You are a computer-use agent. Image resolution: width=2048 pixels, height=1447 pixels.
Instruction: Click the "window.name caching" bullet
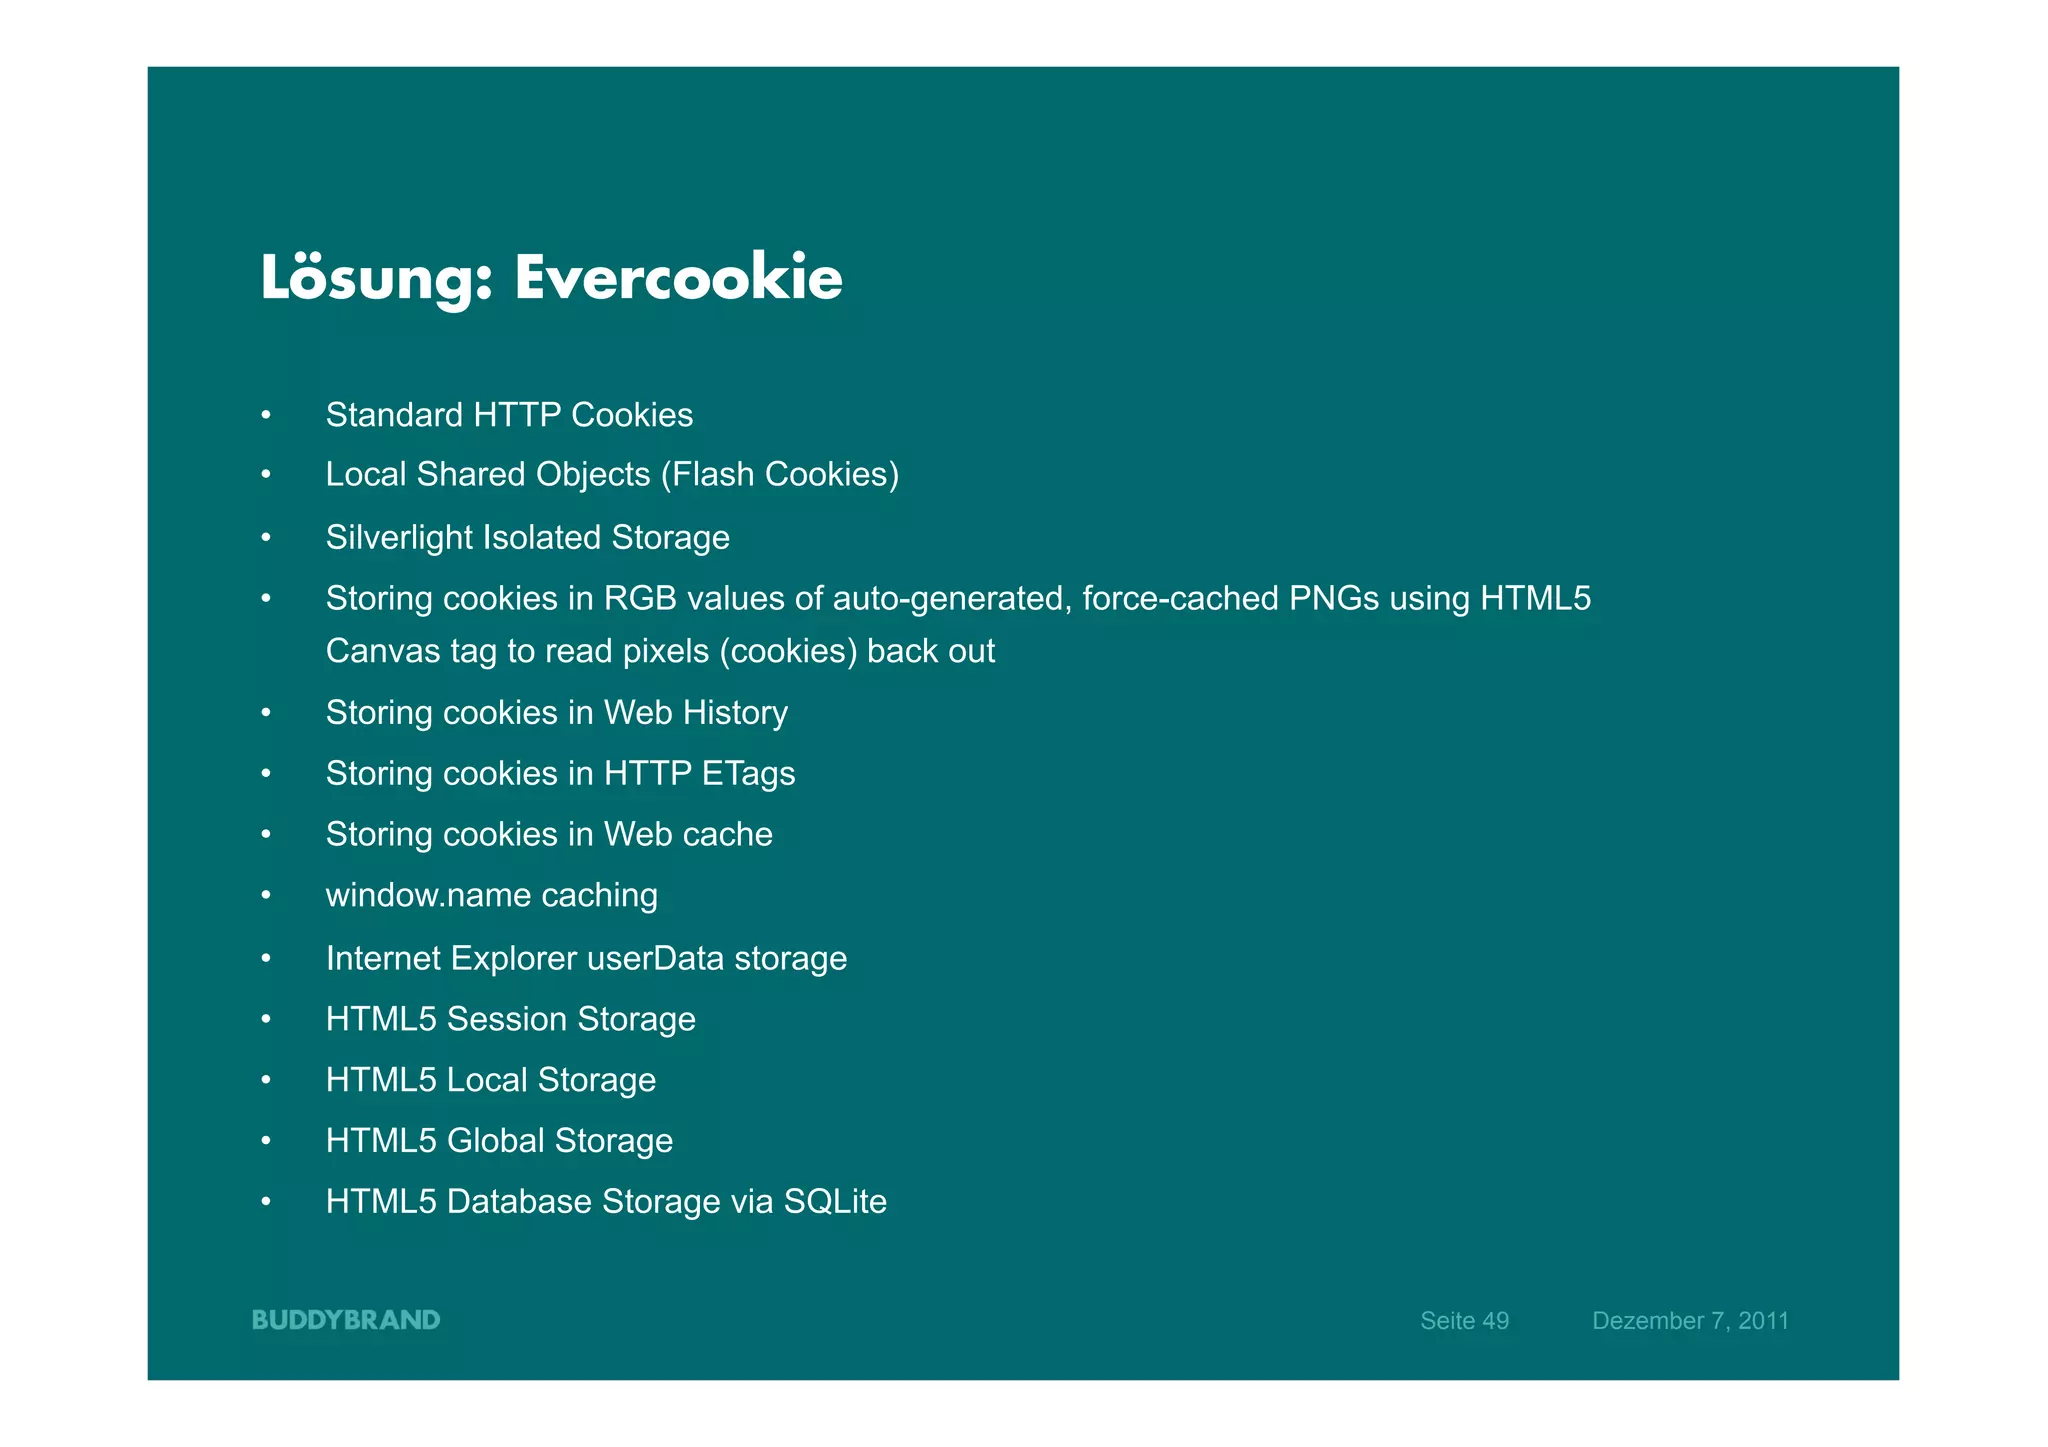491,896
